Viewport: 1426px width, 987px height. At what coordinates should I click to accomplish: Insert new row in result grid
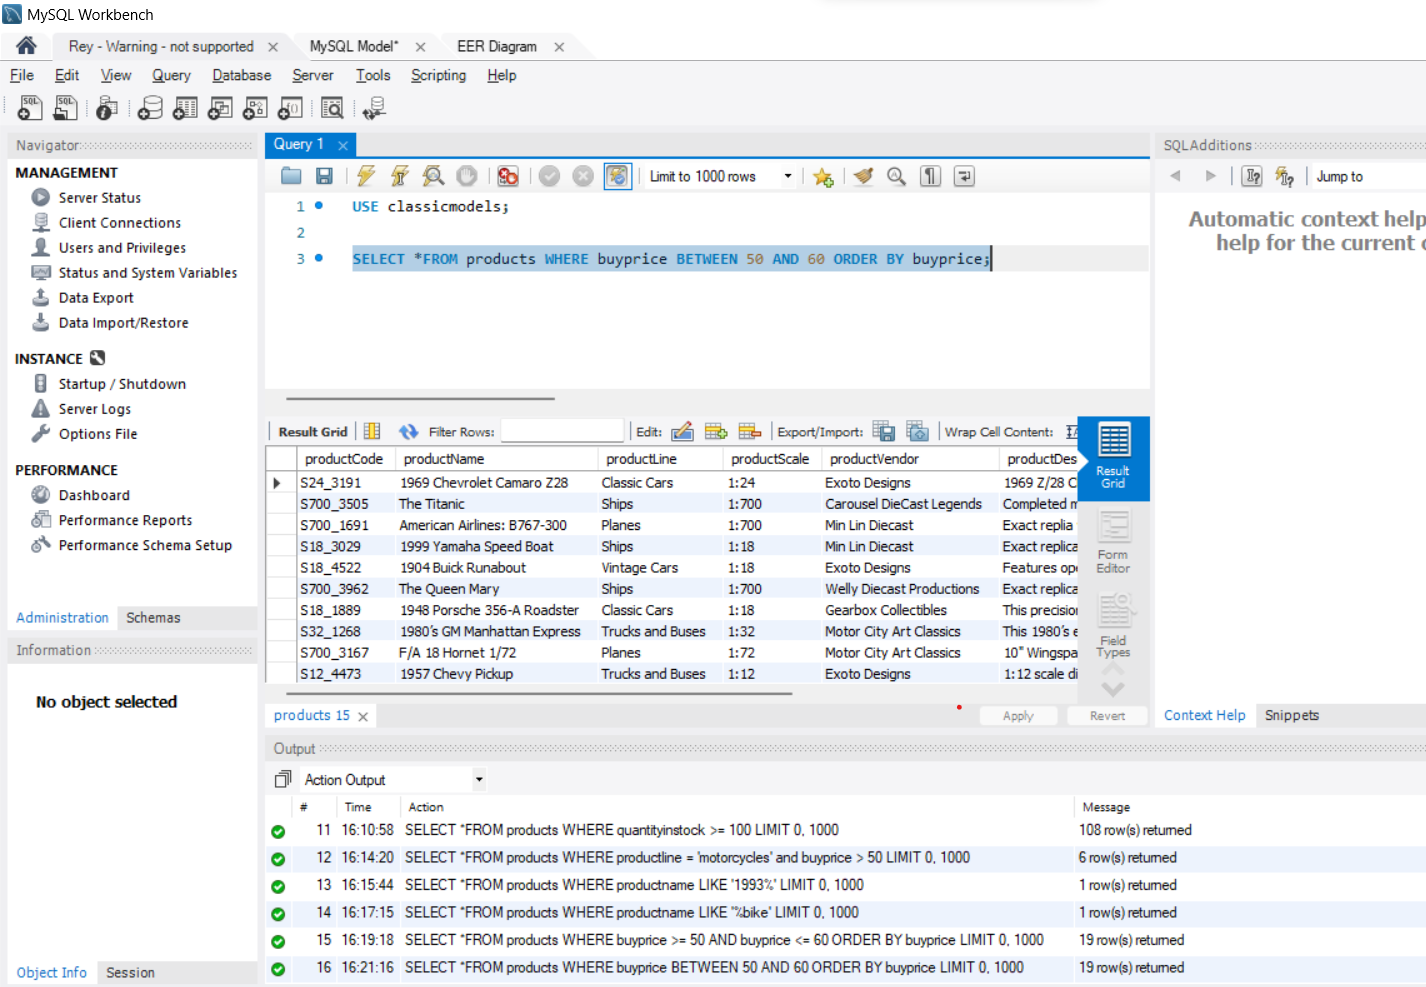716,431
